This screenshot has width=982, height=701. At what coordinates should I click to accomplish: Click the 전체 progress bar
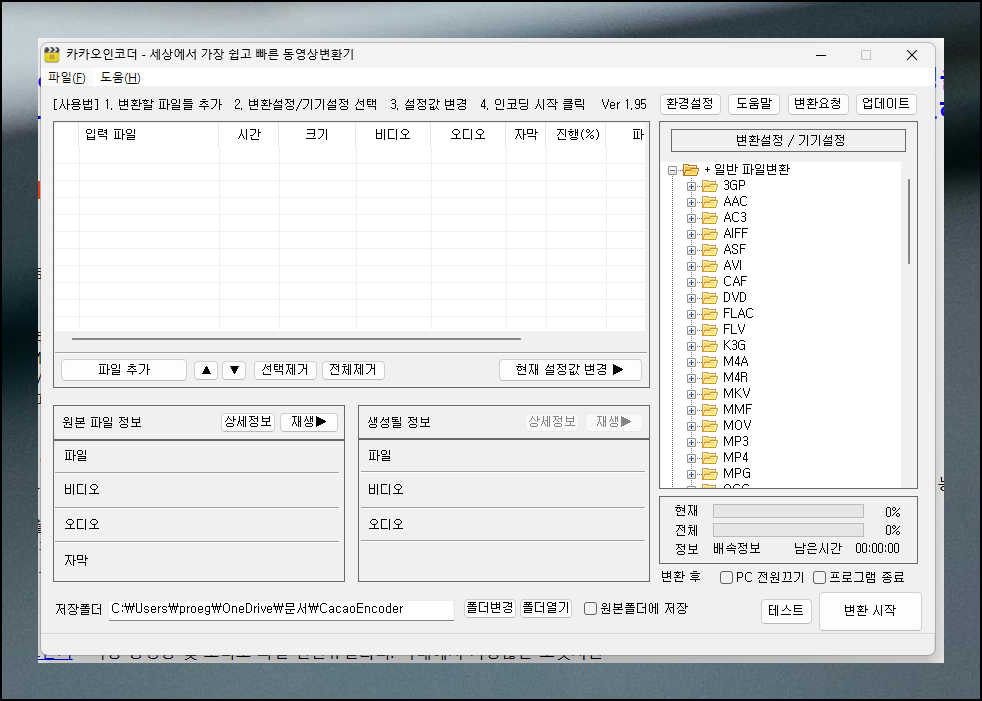point(788,530)
